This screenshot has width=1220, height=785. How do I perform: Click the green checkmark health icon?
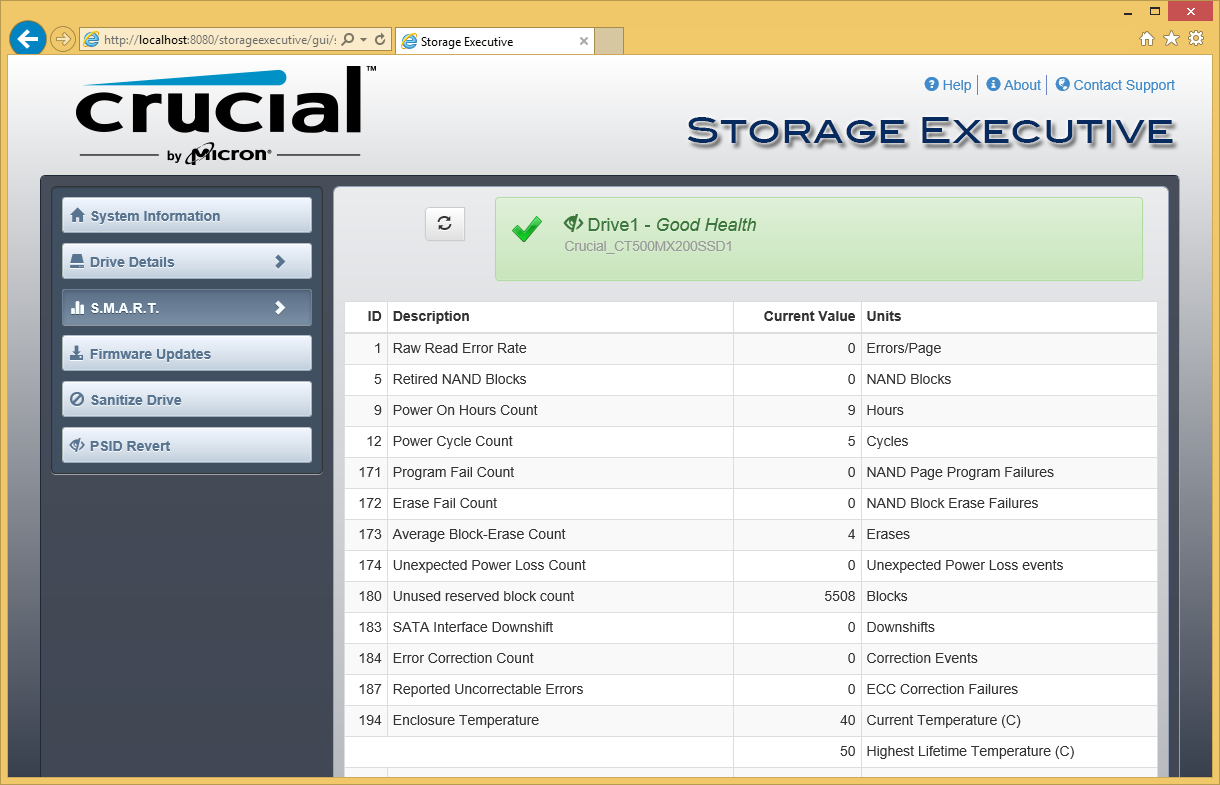coord(527,230)
